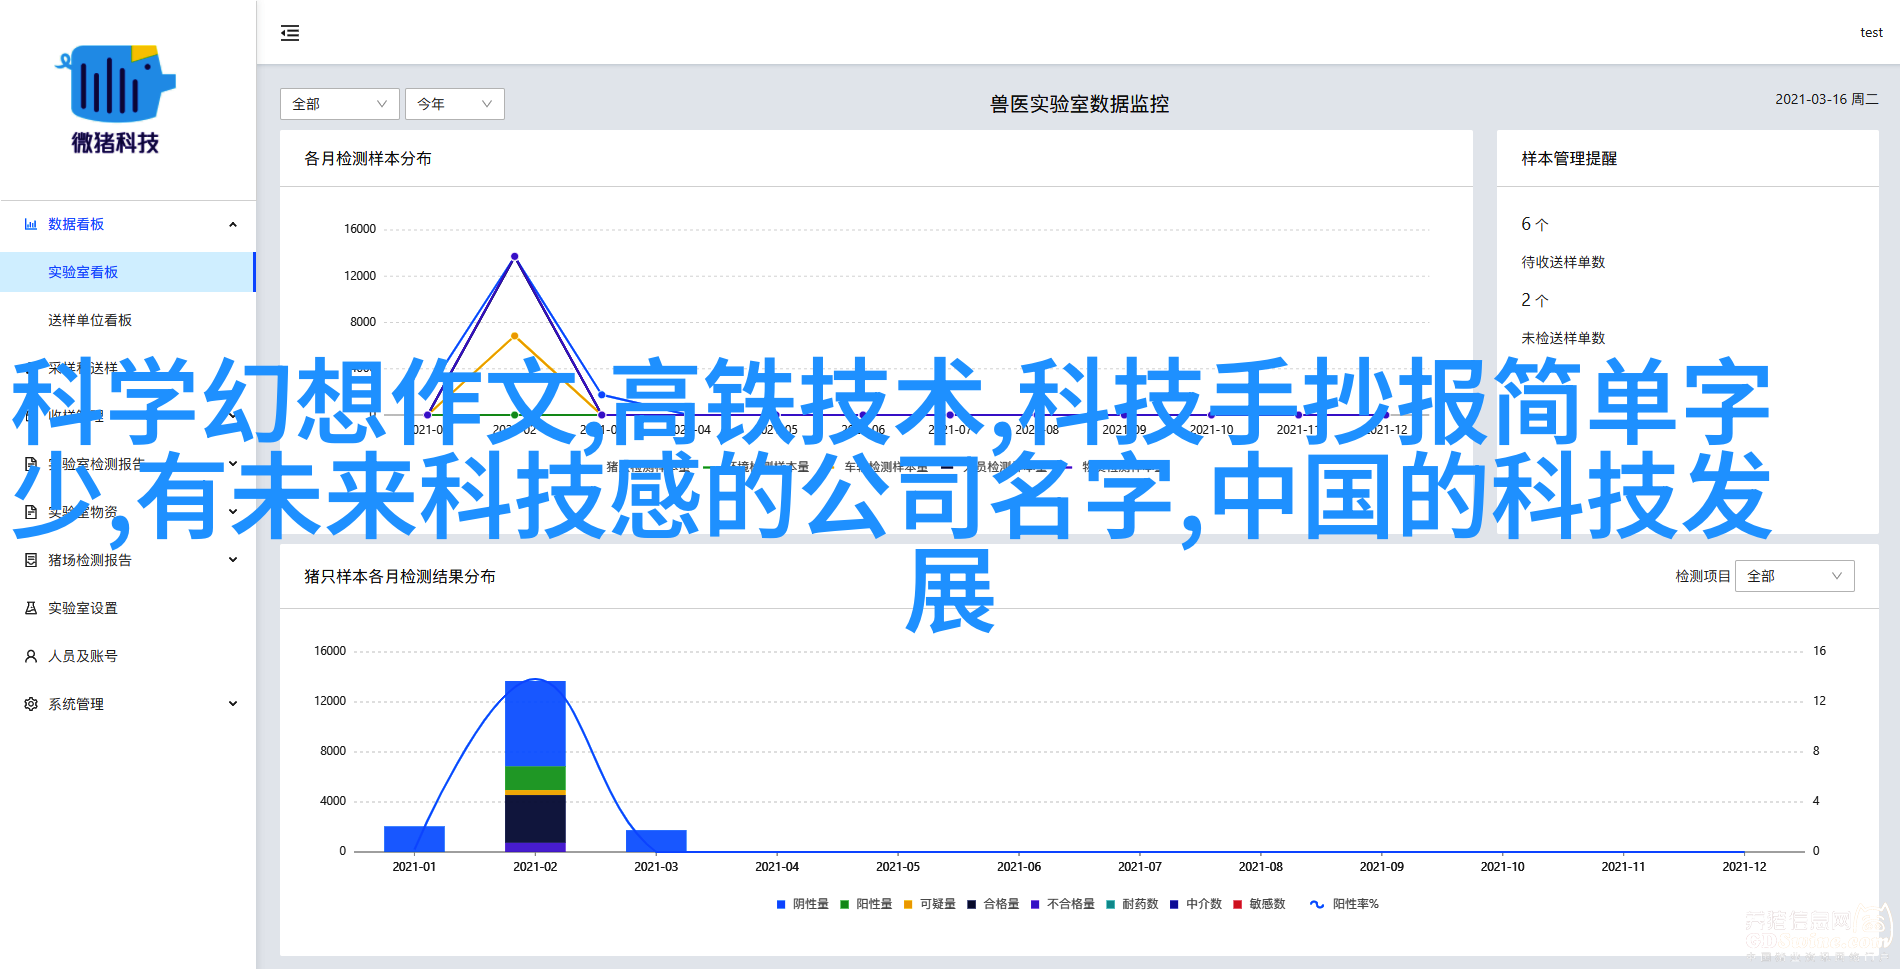Image resolution: width=1900 pixels, height=969 pixels.
Task: Select 实验室看板 in the sidebar
Action: tap(83, 272)
